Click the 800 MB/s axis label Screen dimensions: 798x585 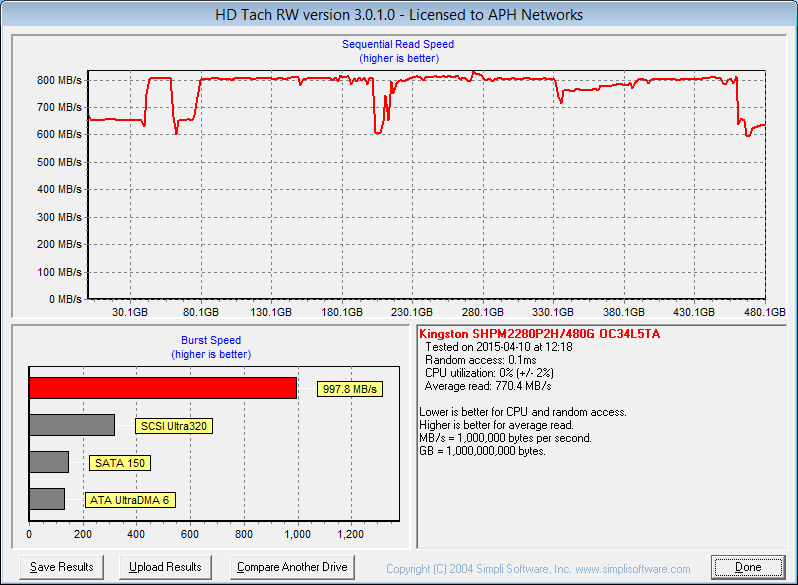click(59, 79)
